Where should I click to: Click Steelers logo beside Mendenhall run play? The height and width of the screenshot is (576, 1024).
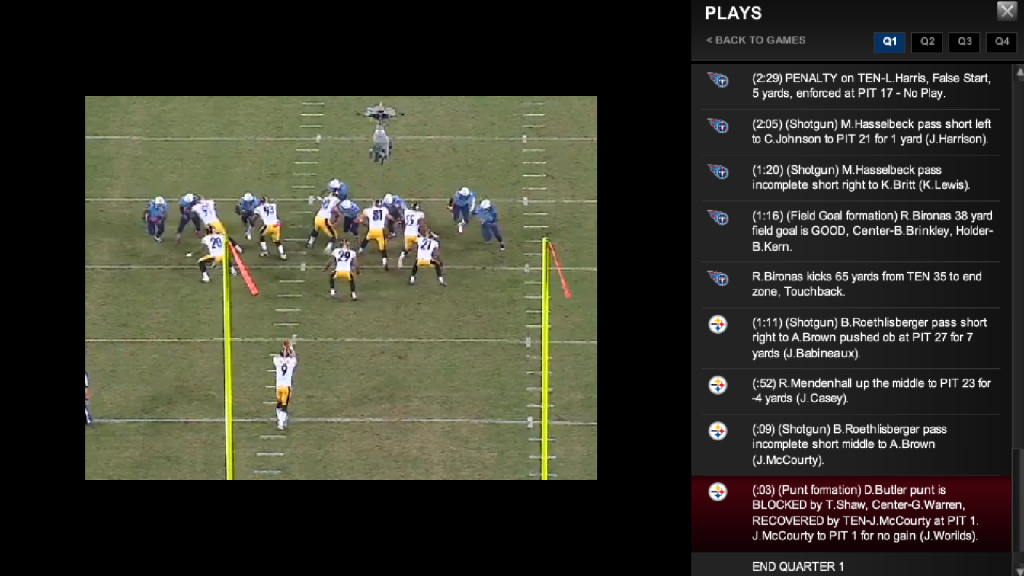(717, 385)
